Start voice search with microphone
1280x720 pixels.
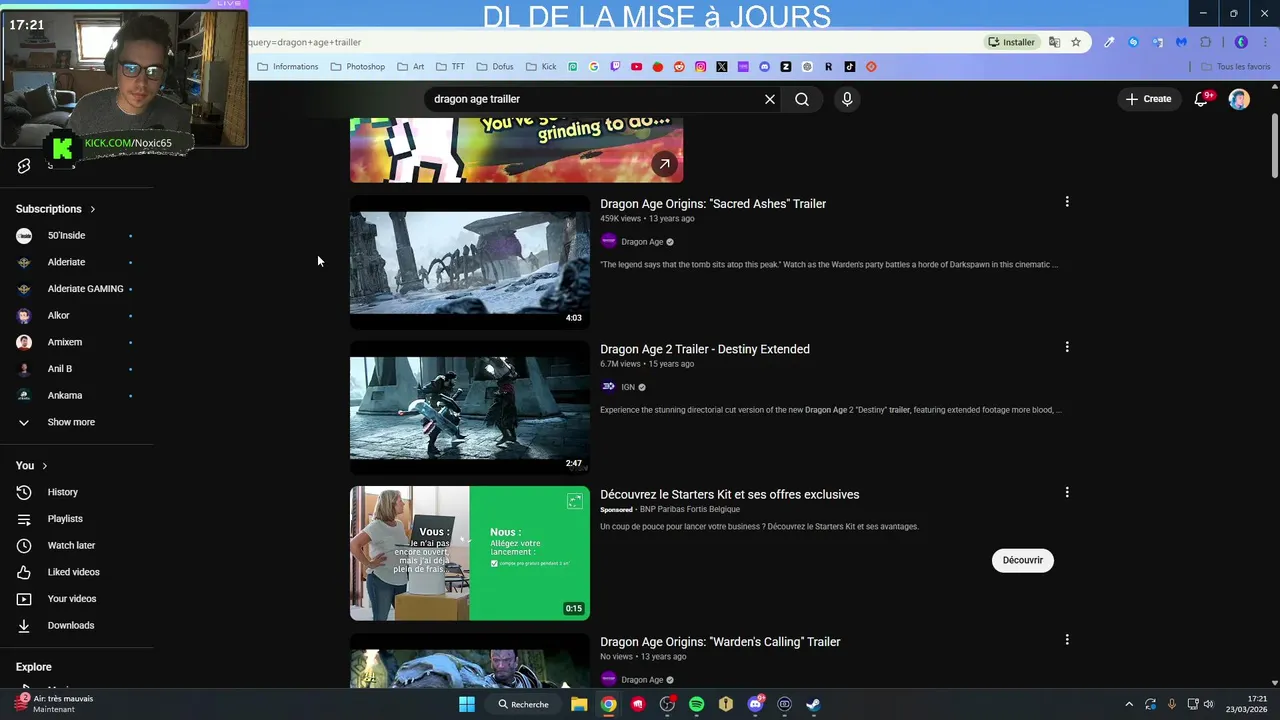(847, 99)
